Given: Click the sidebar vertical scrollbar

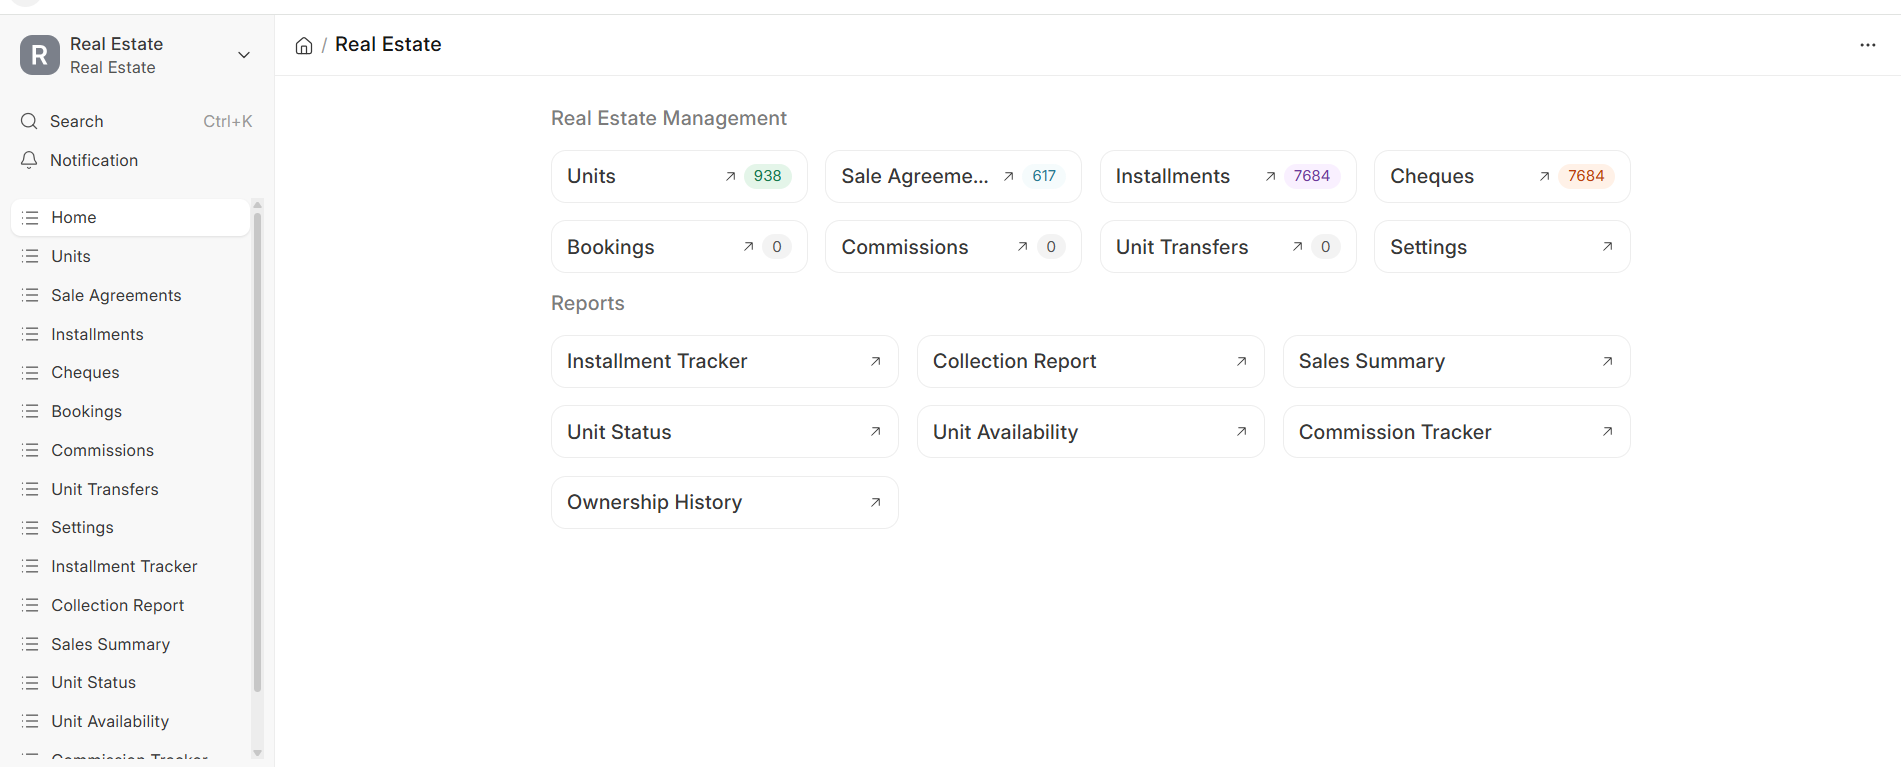Looking at the screenshot, I should tap(257, 450).
